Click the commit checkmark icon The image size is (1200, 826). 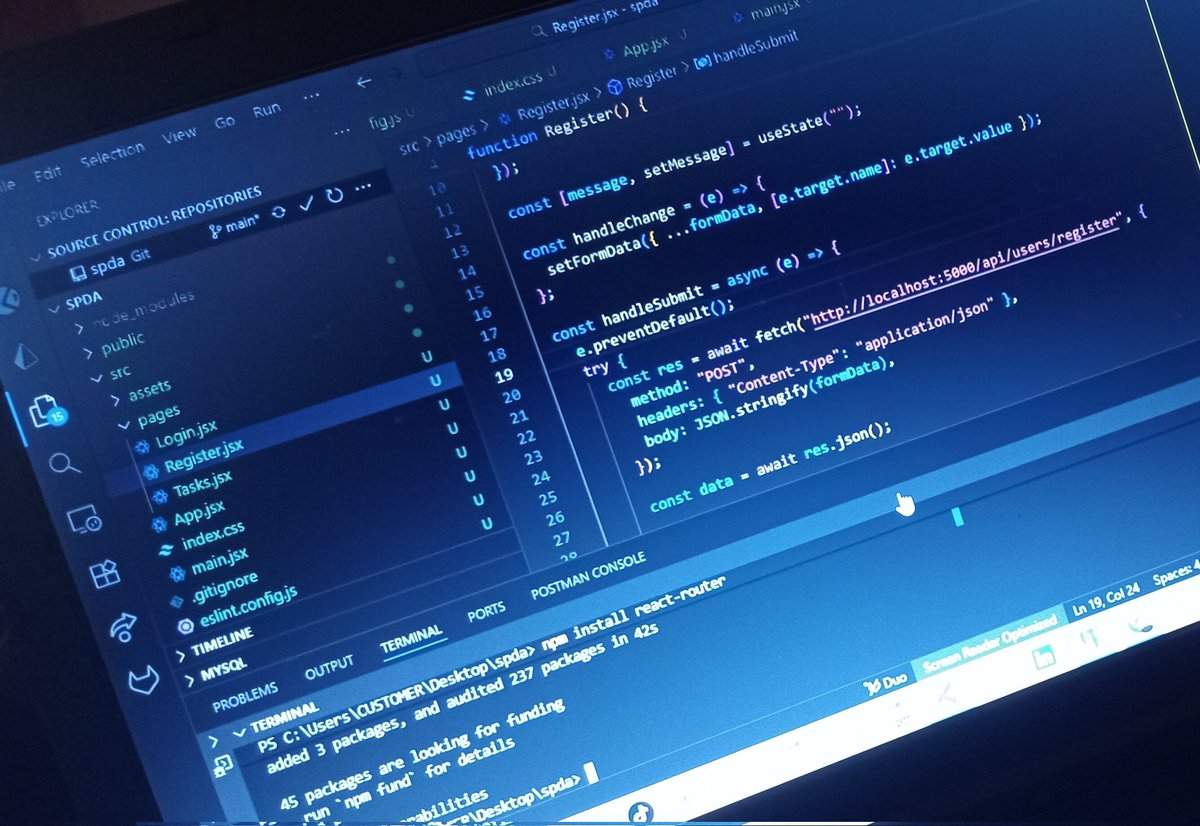click(x=306, y=202)
